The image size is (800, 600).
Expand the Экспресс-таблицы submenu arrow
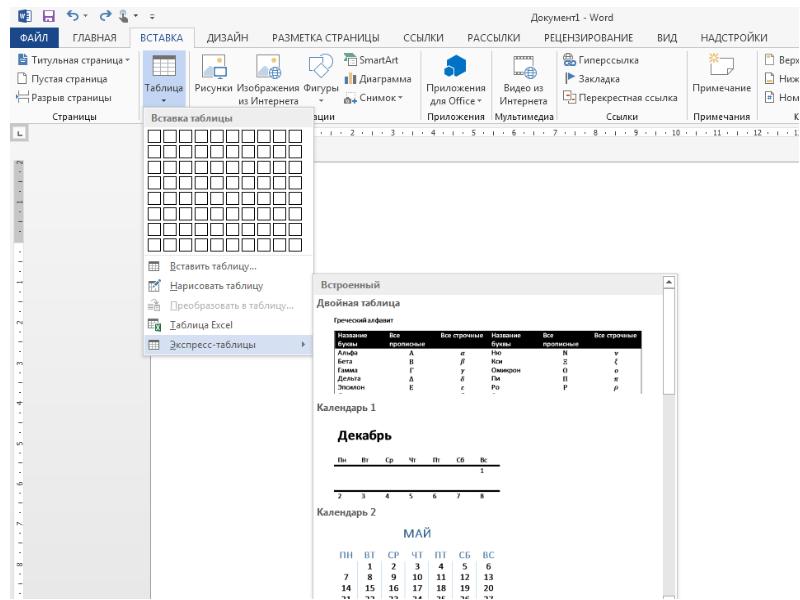click(x=303, y=345)
